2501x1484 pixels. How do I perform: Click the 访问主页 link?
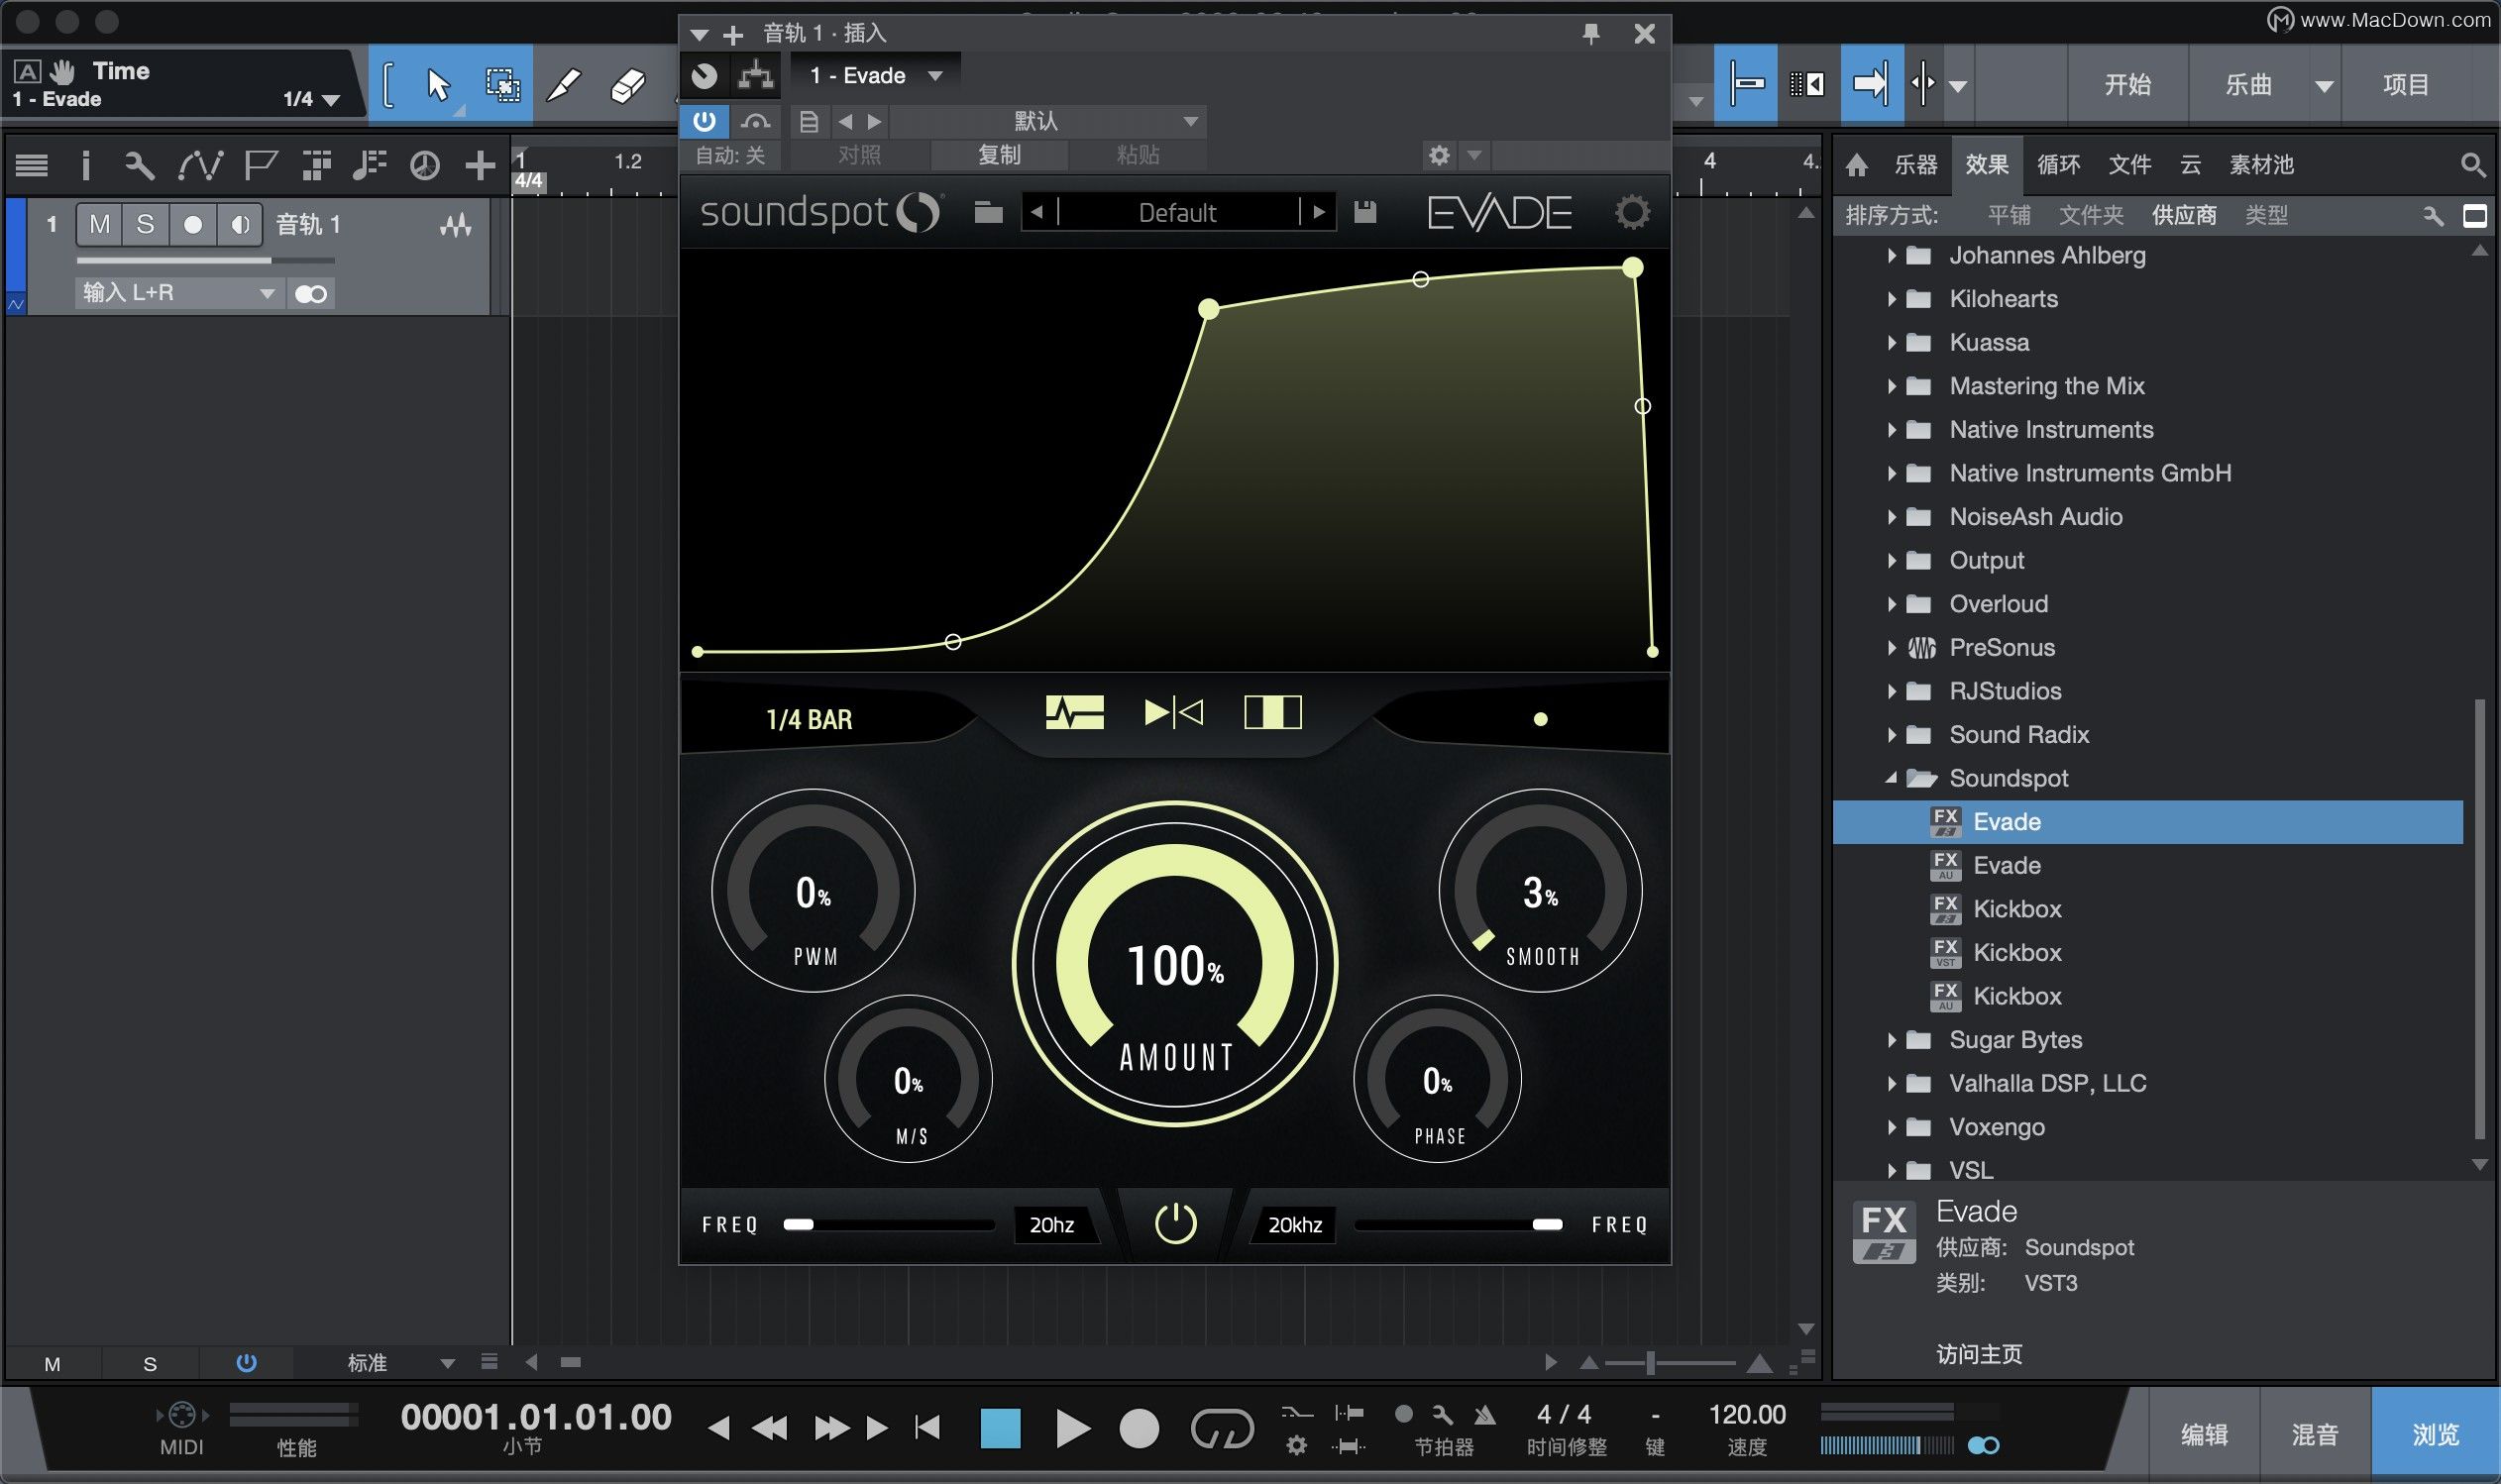coord(1979,1354)
